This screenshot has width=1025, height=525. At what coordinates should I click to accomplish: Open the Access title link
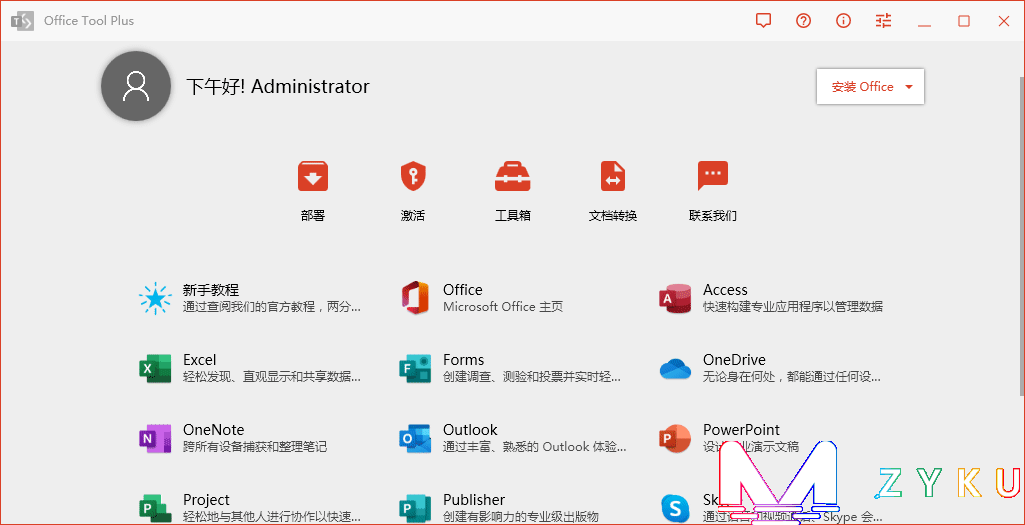(725, 290)
